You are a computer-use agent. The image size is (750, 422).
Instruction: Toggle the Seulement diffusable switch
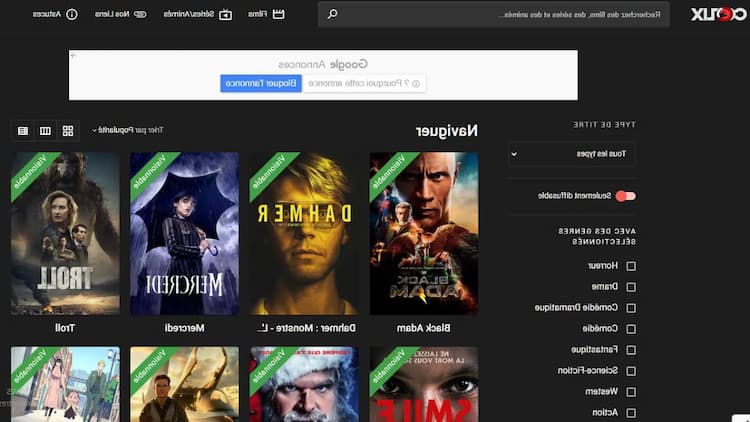626,196
